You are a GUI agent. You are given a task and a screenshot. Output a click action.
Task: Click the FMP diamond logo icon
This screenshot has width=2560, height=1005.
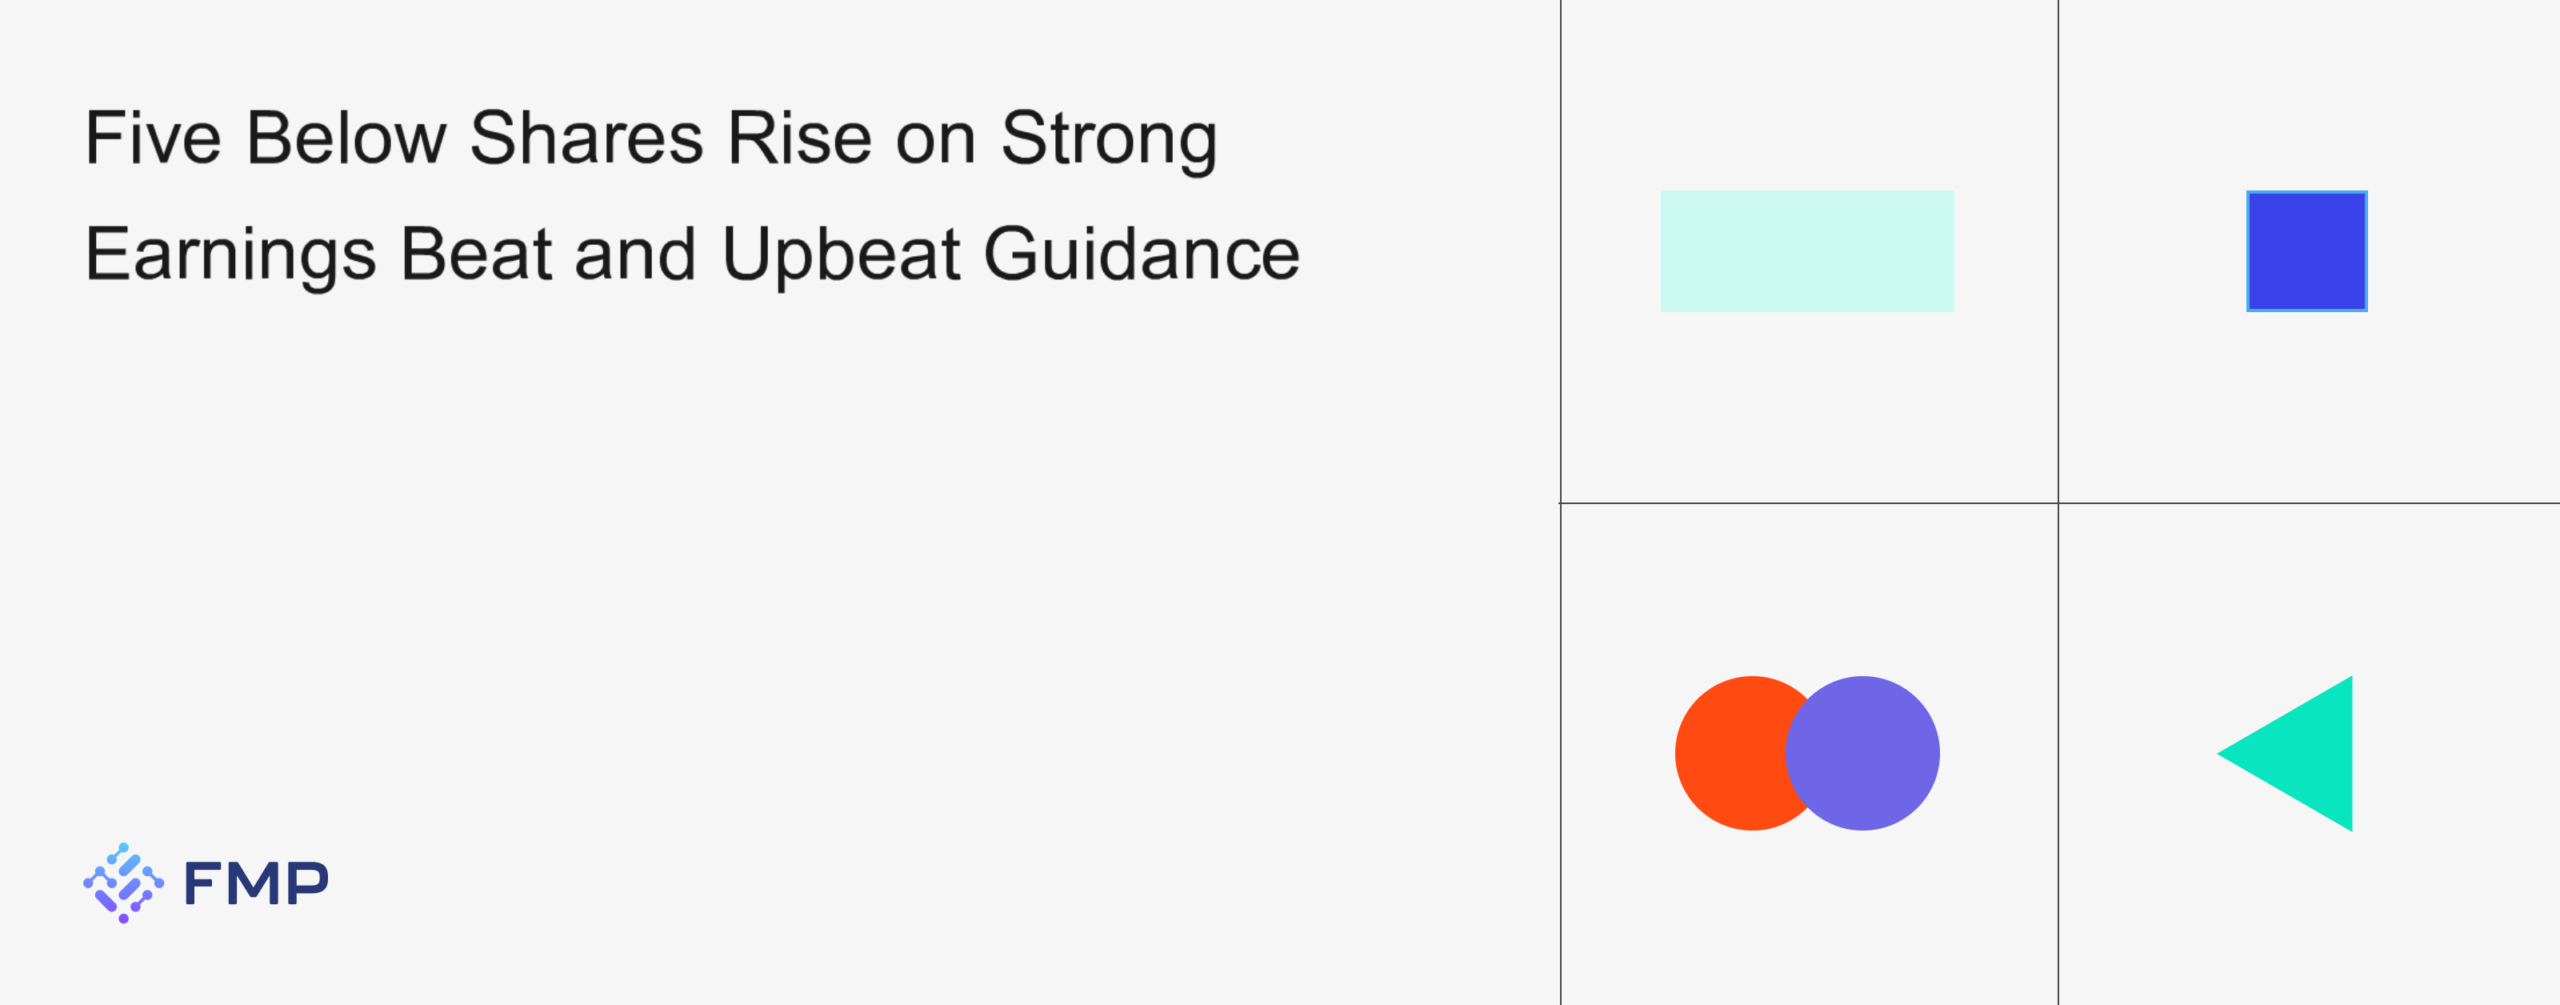[123, 882]
